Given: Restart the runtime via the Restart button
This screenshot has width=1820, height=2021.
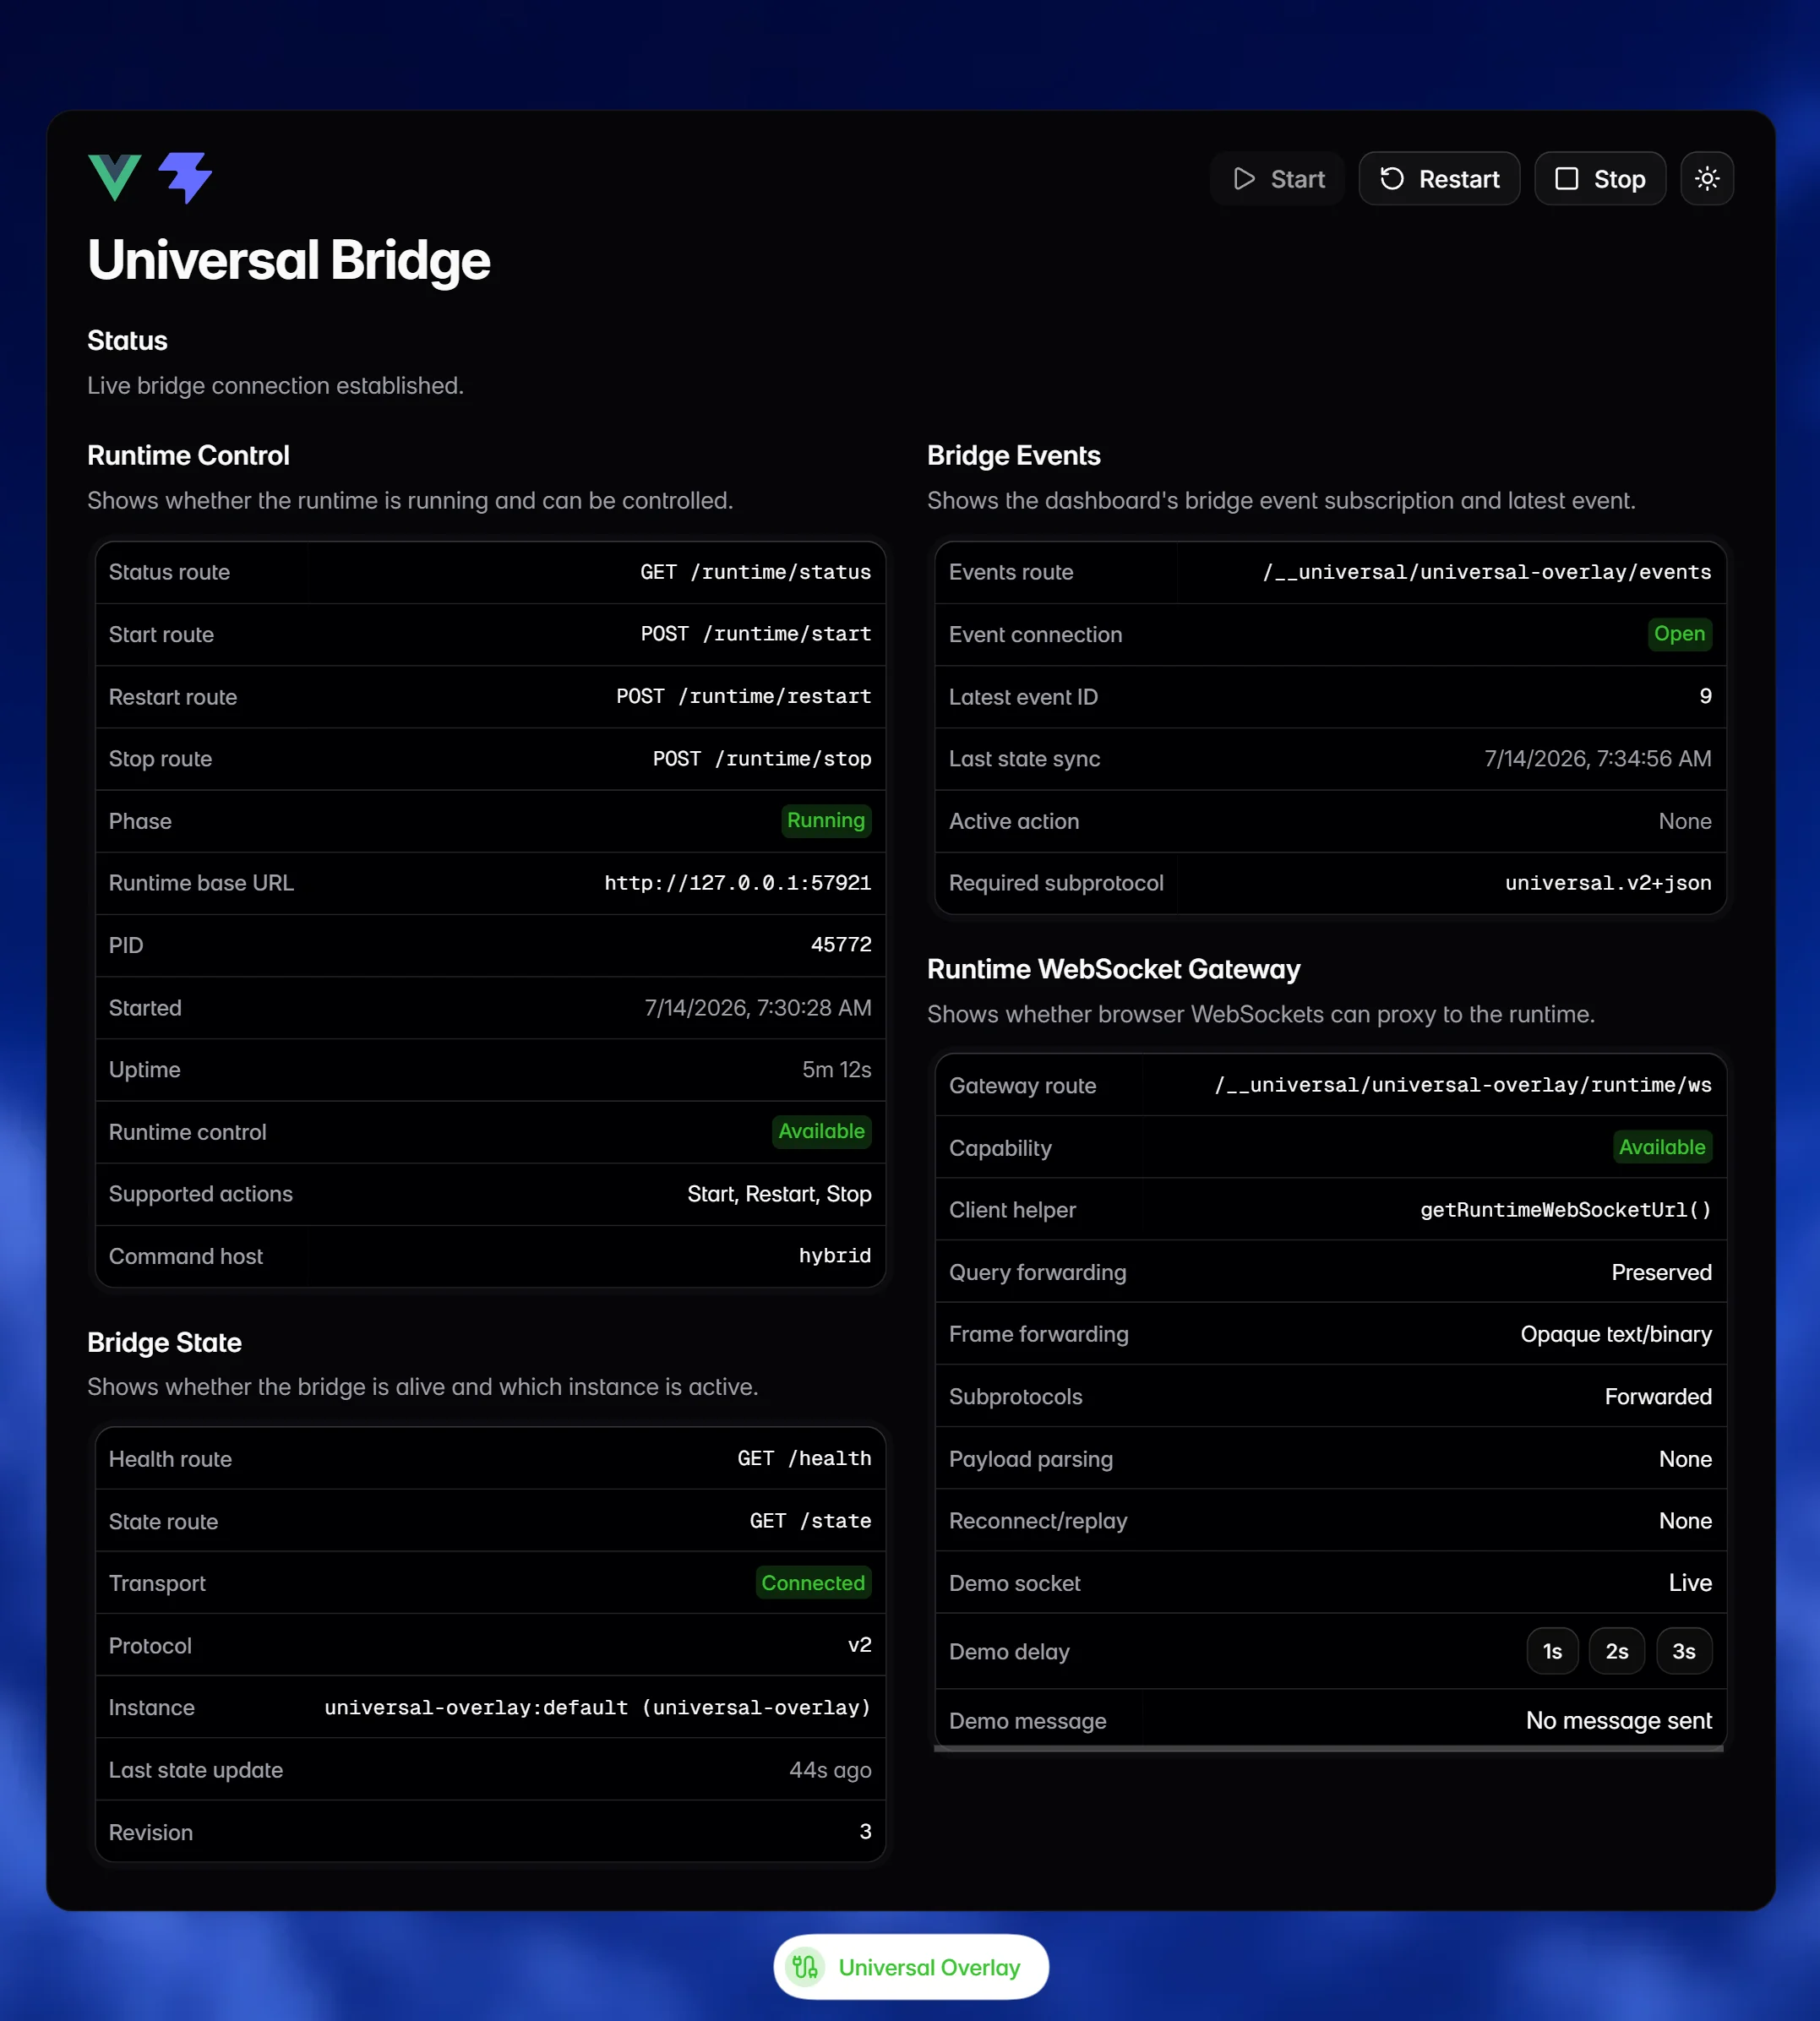Looking at the screenshot, I should tap(1439, 179).
